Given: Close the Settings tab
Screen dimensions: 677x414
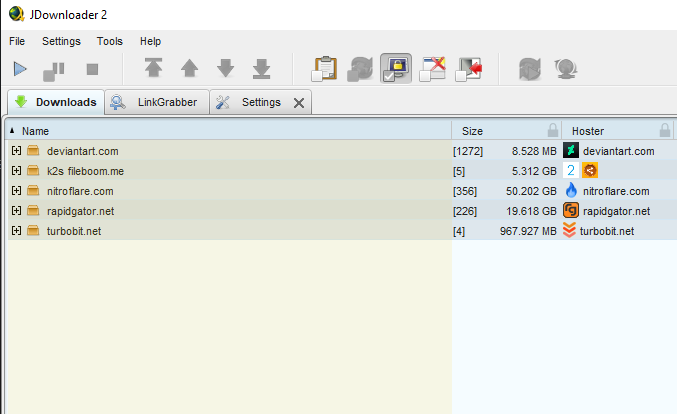Looking at the screenshot, I should click(299, 103).
